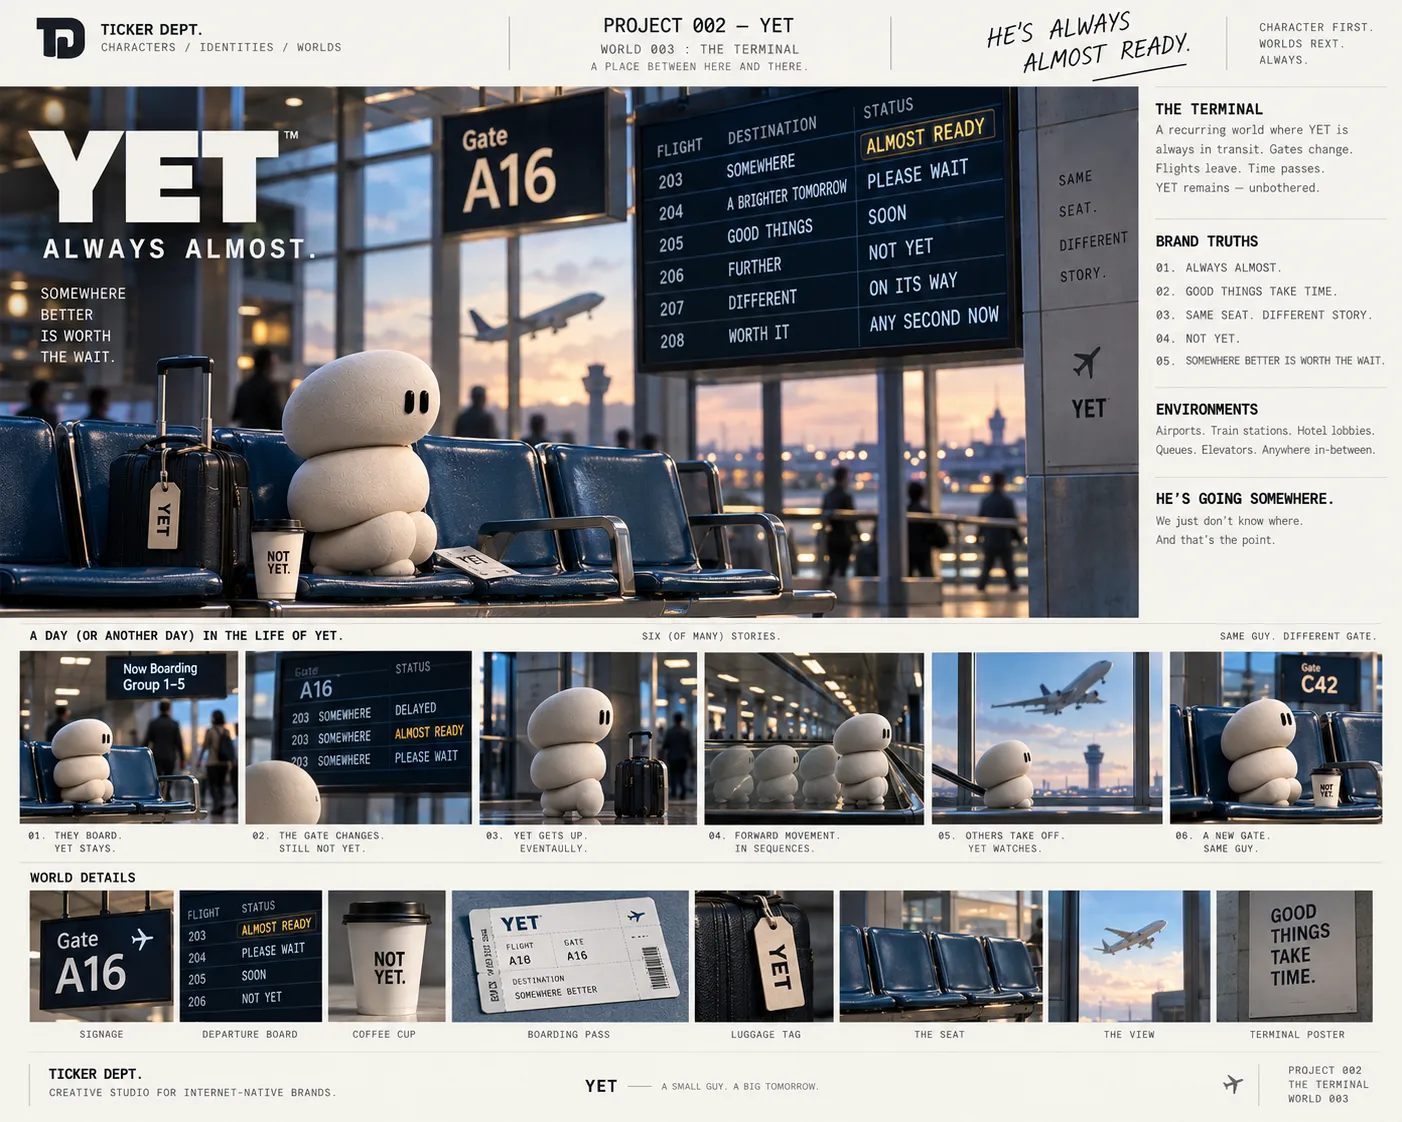Open the "The gate changes" story thumbnail
Viewport: 1402px width, 1122px height.
click(358, 737)
